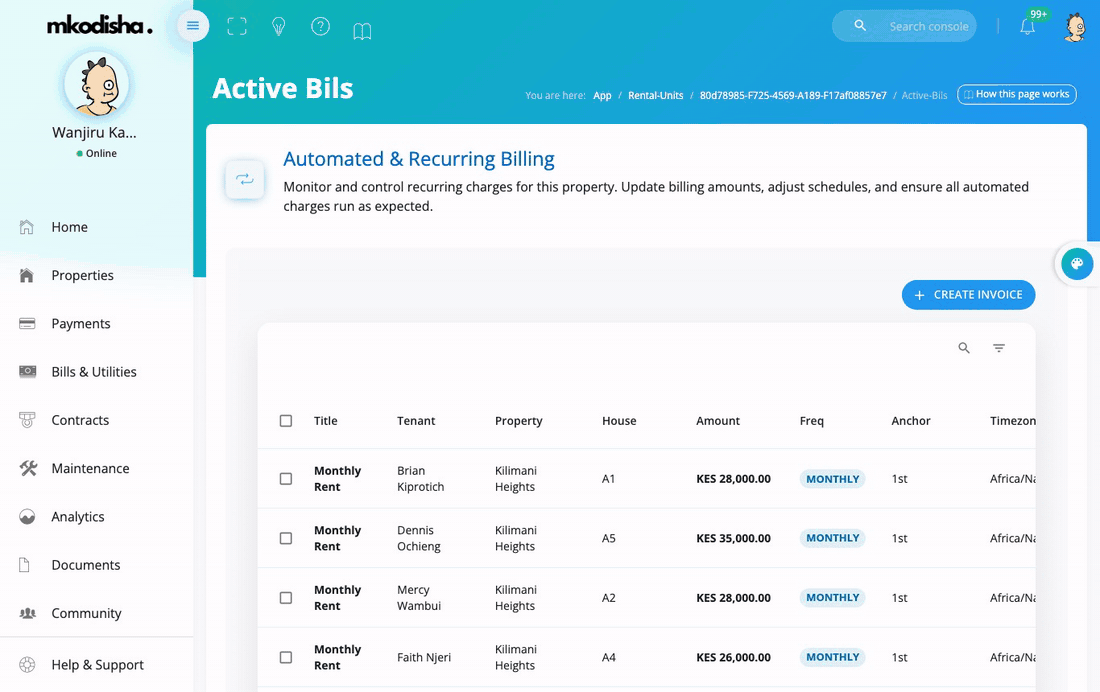This screenshot has width=1100, height=692.
Task: Click the Create Invoice button
Action: [968, 295]
